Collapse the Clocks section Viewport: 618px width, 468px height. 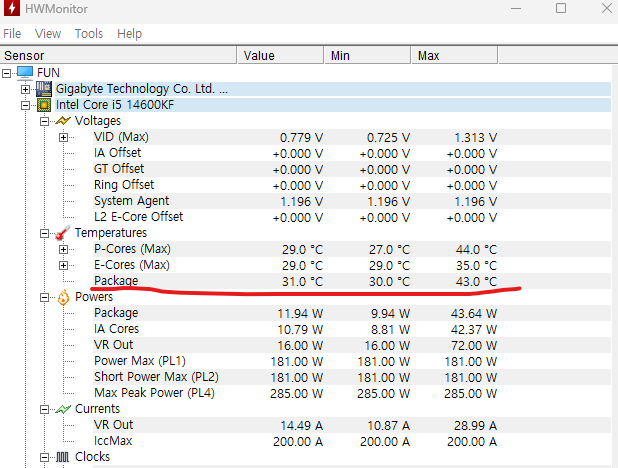[x=45, y=457]
